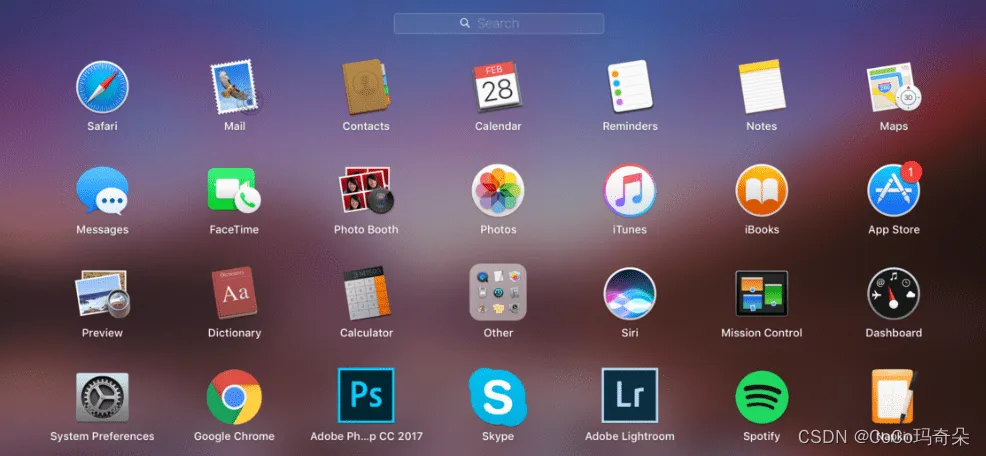Screen dimensions: 986x456
Task: Activate Siri from Launchpad
Action: [629, 294]
